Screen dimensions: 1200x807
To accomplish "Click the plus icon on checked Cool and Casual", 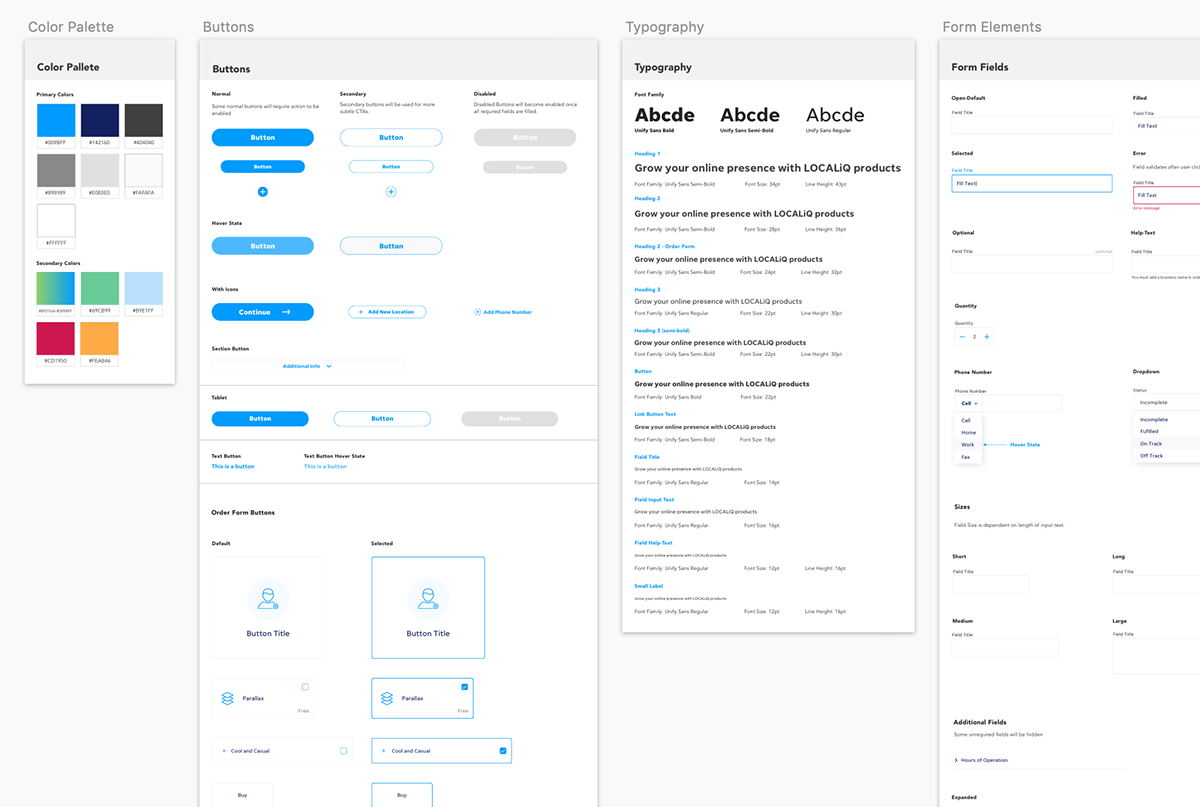I will point(384,751).
